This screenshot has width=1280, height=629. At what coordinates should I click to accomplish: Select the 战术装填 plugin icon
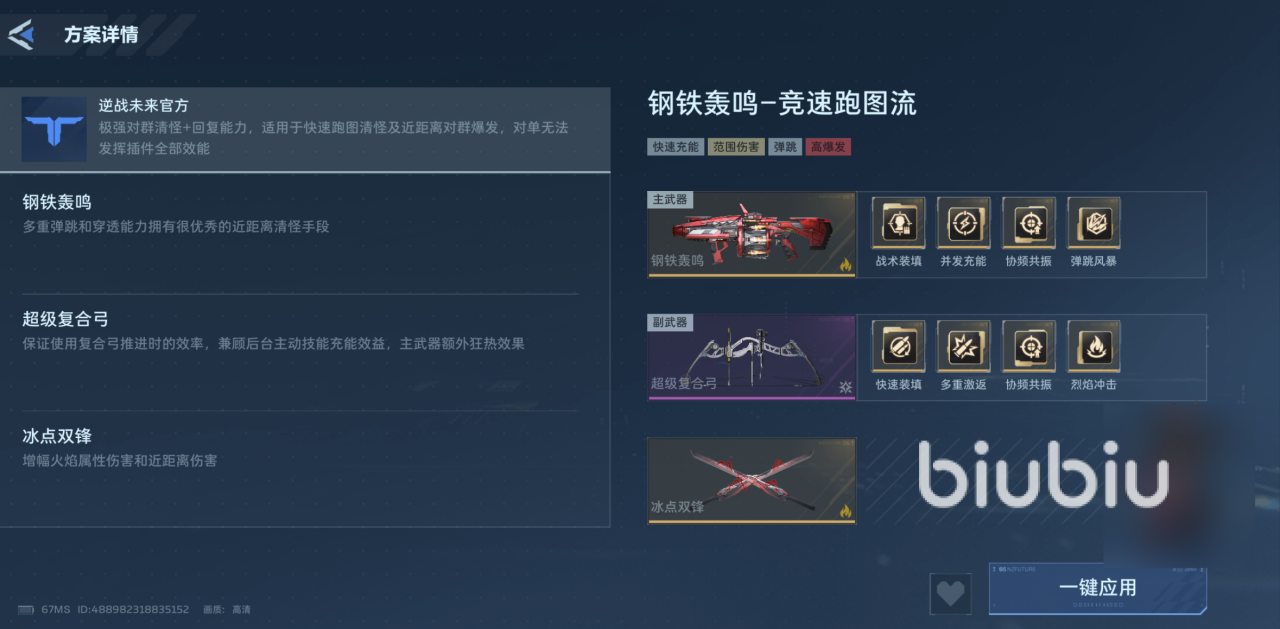[x=898, y=223]
